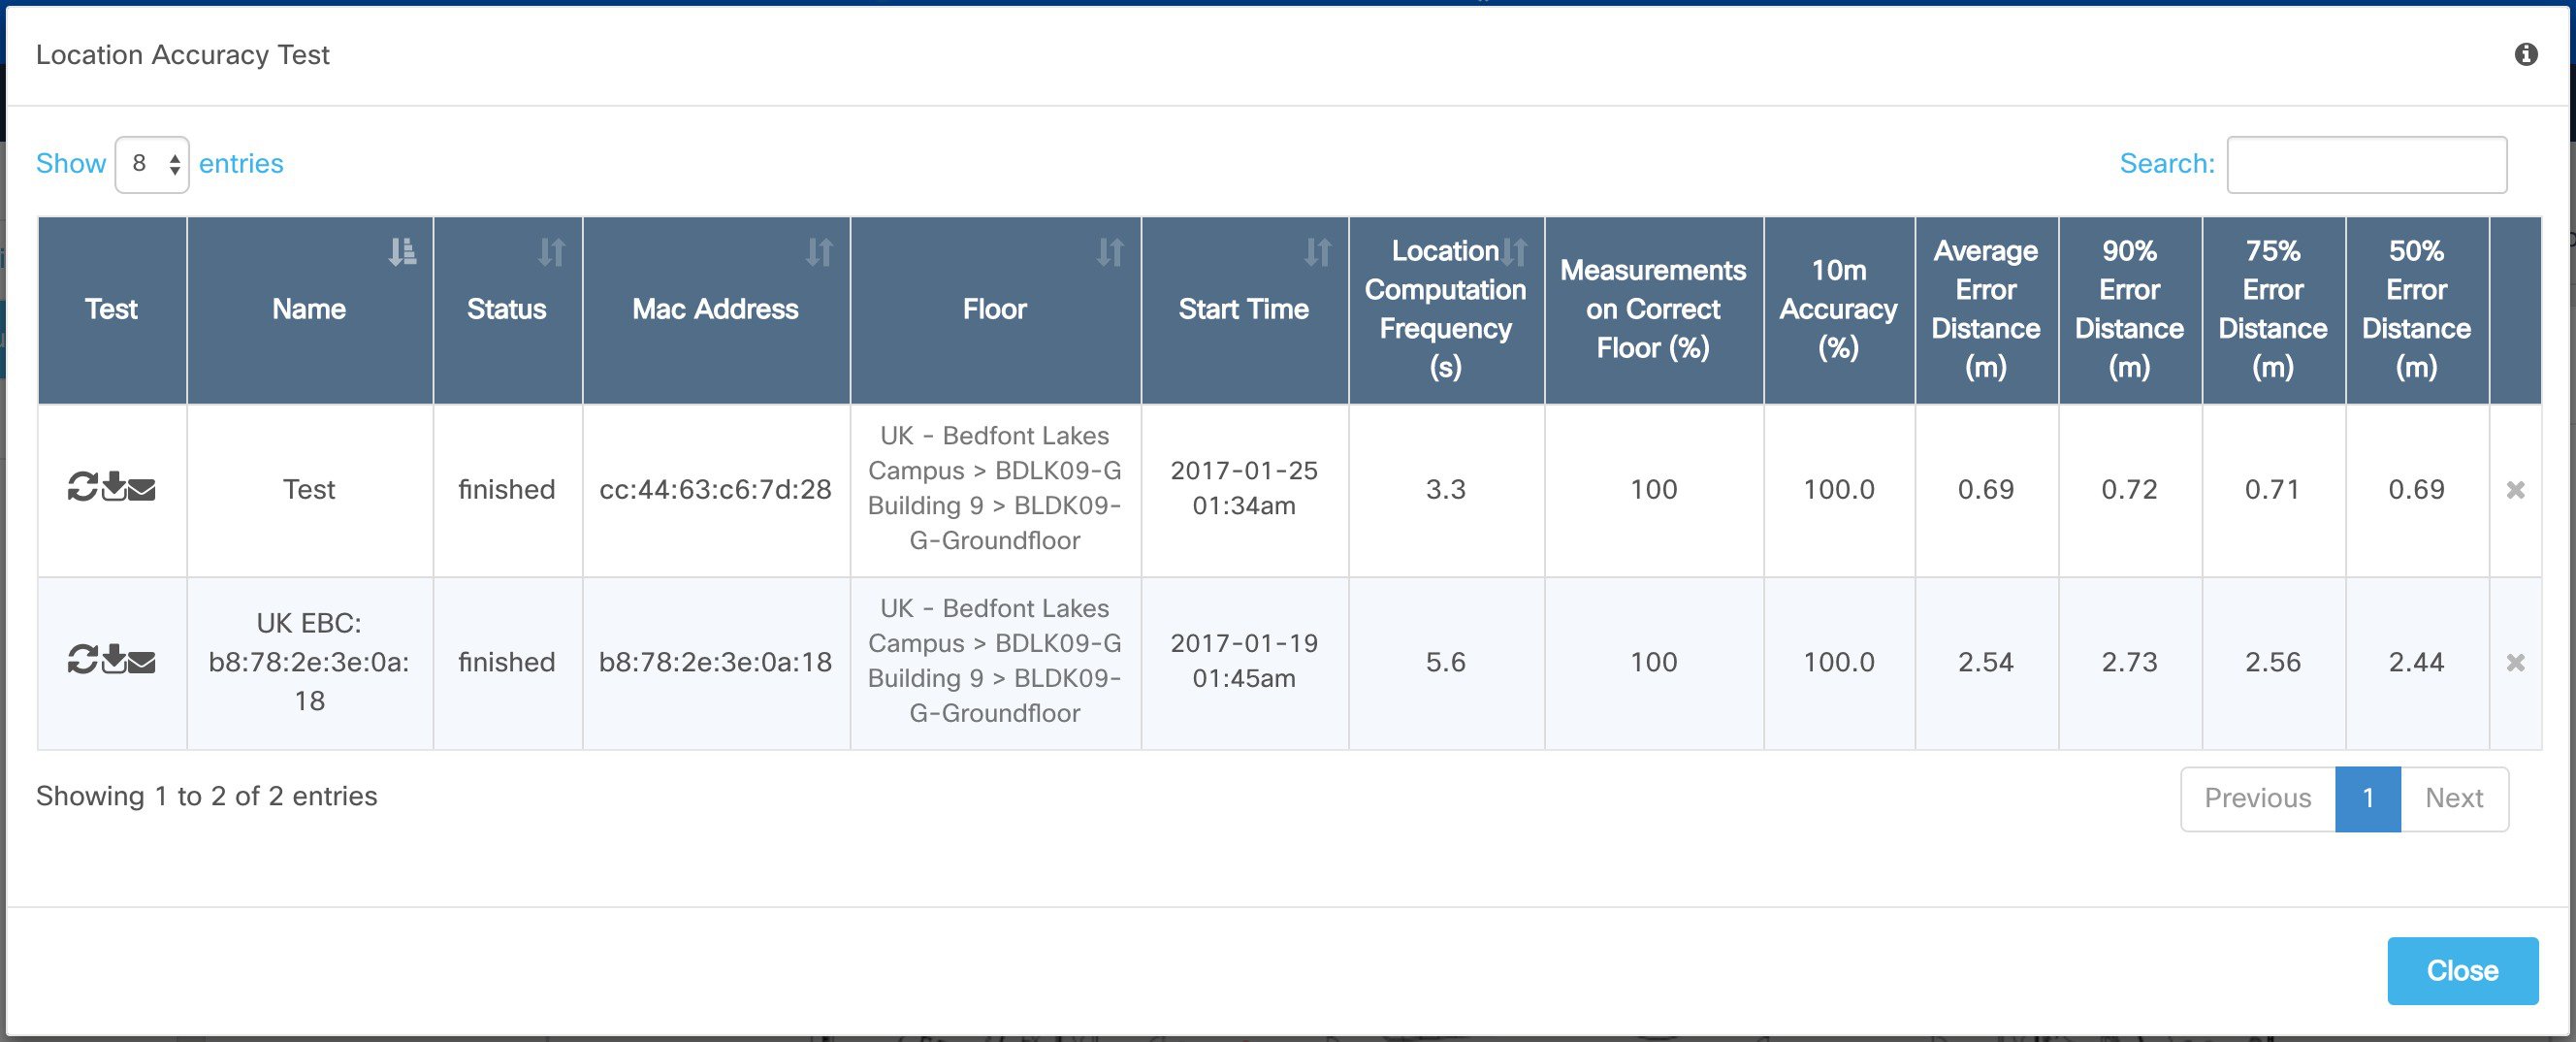Rerun the Test row accuracy test
Viewport: 2576px width, 1042px height.
tap(82, 487)
